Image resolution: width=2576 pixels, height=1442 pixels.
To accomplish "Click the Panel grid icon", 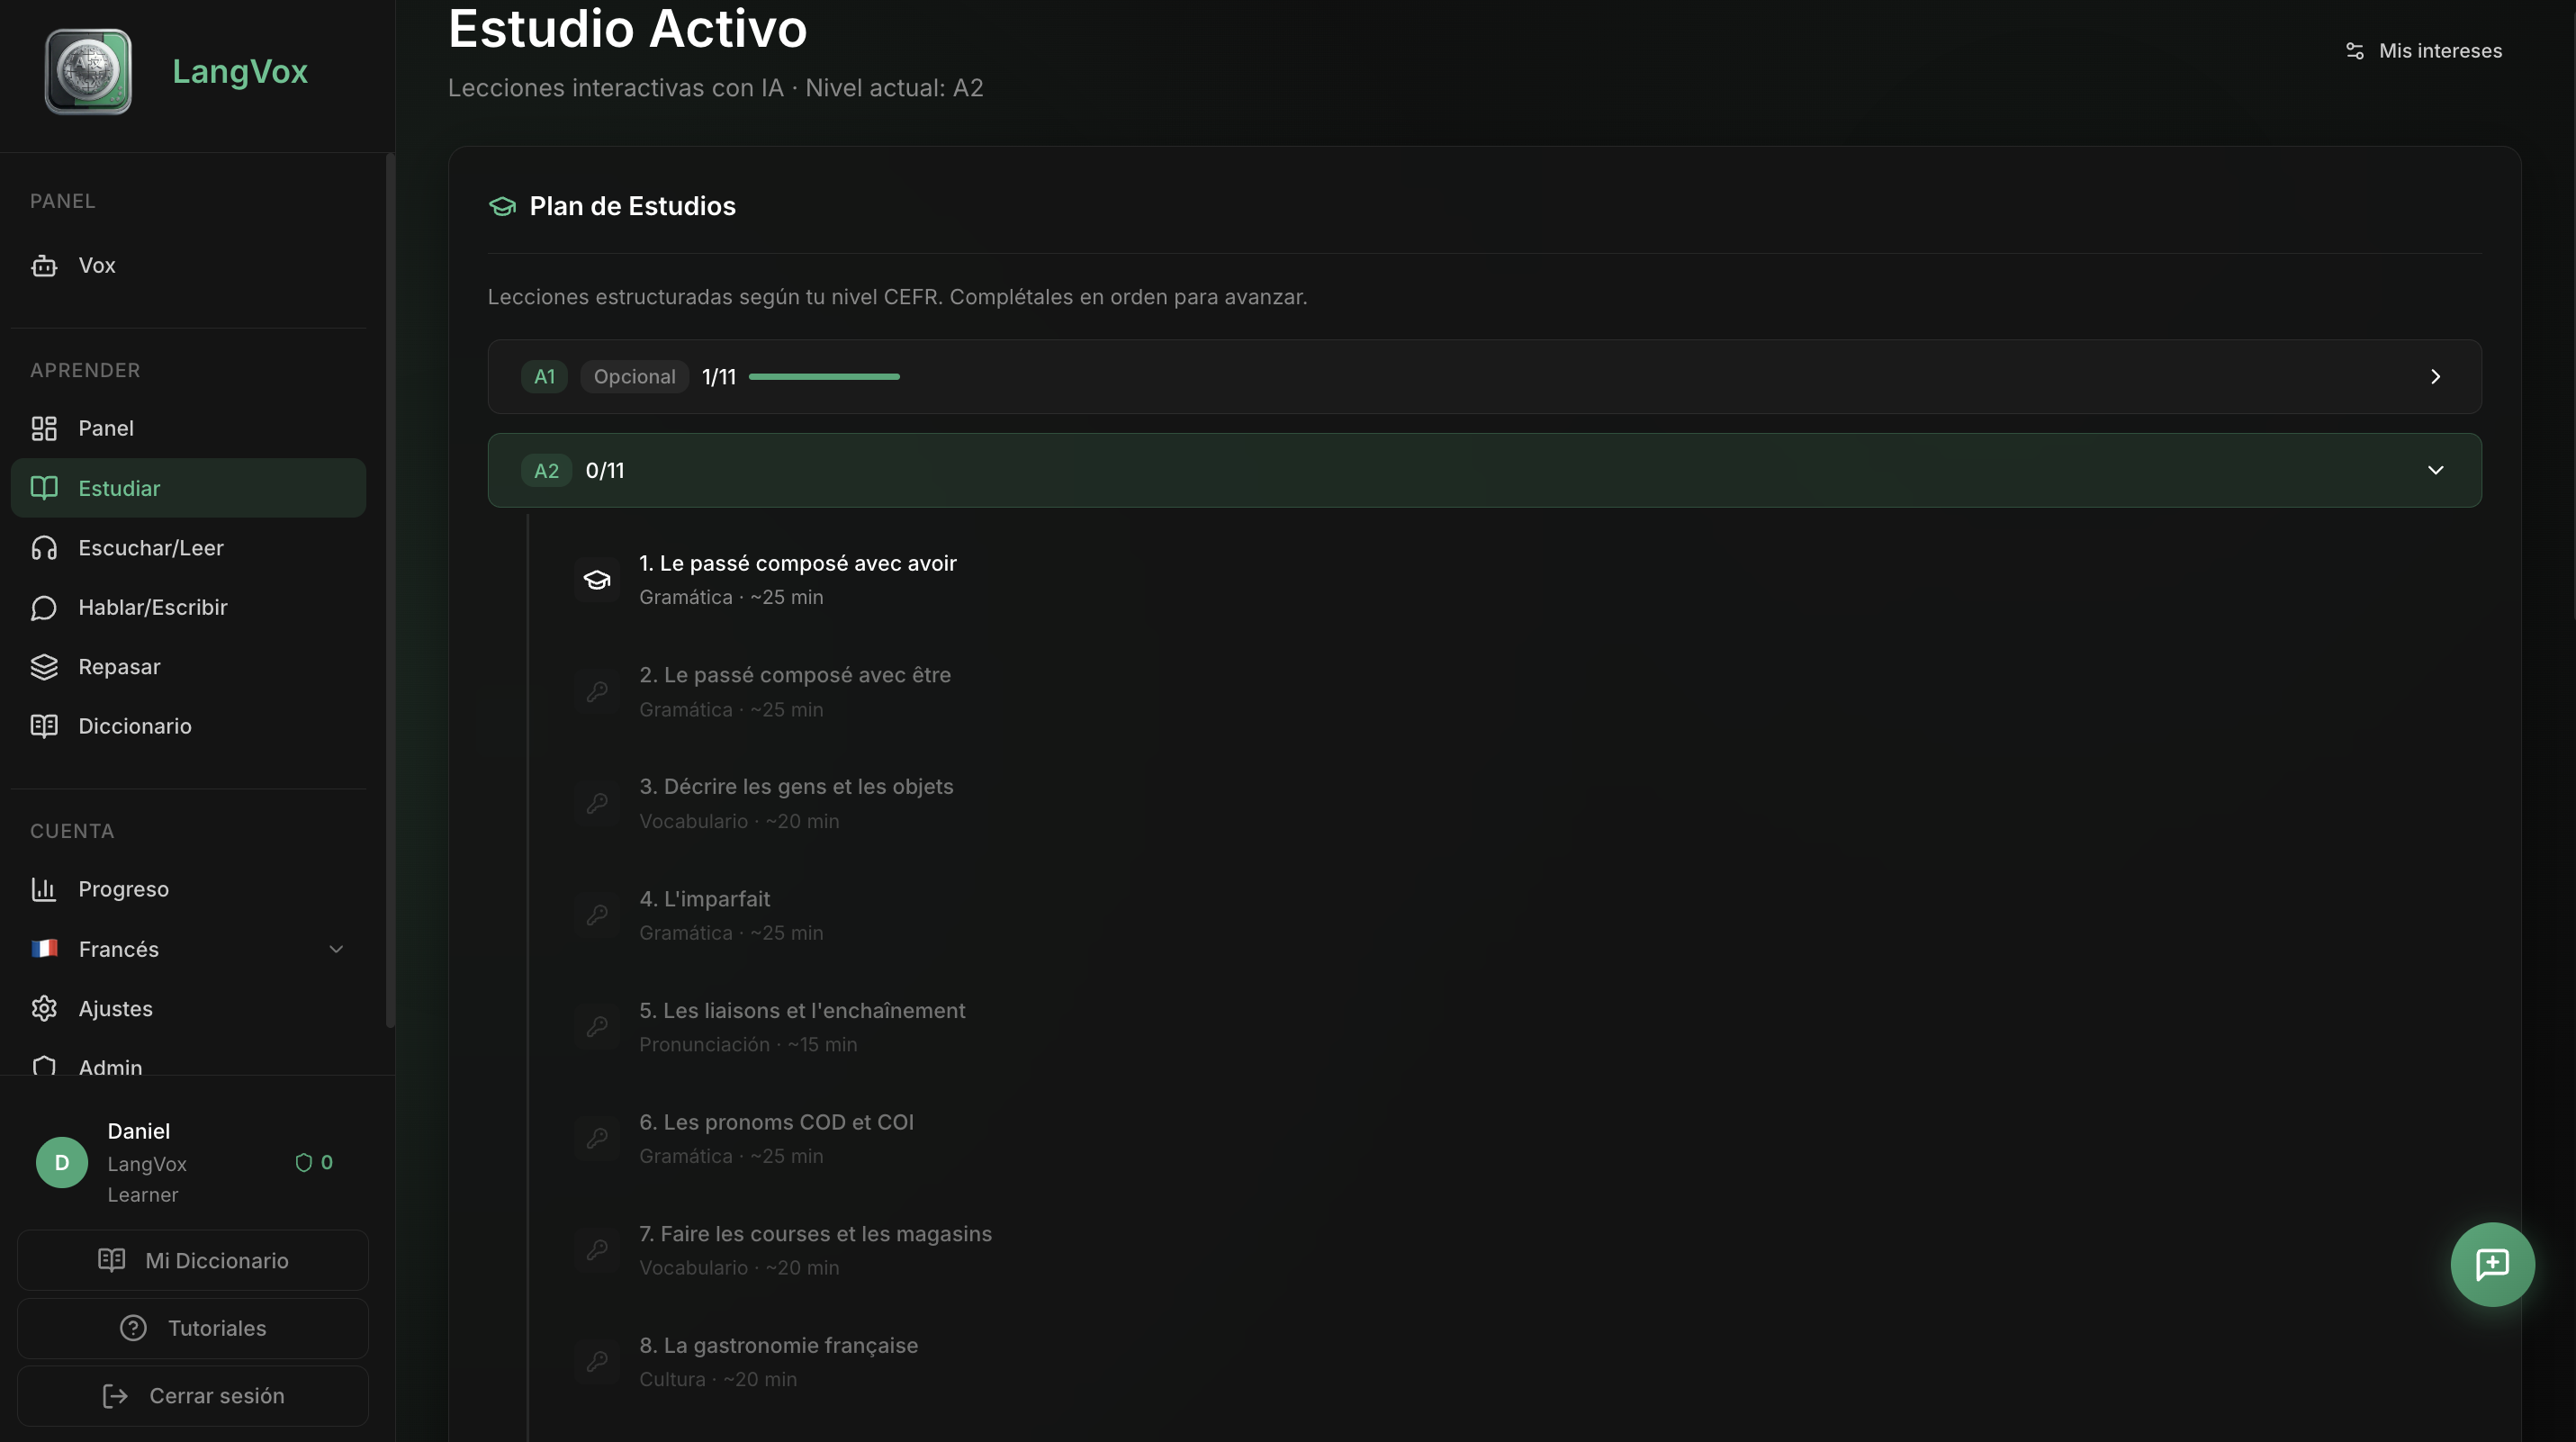I will pos(44,428).
